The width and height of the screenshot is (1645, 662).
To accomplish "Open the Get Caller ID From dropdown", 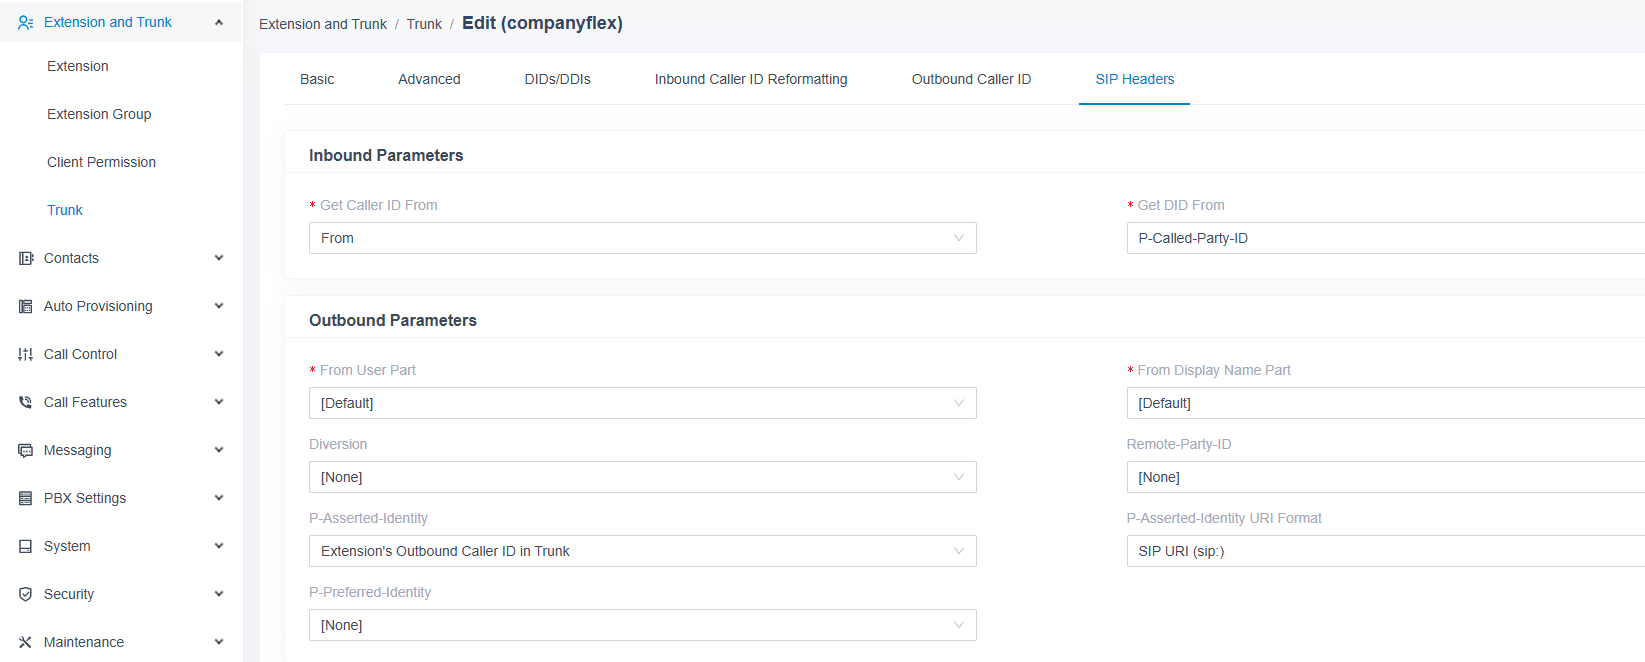I will tap(642, 238).
